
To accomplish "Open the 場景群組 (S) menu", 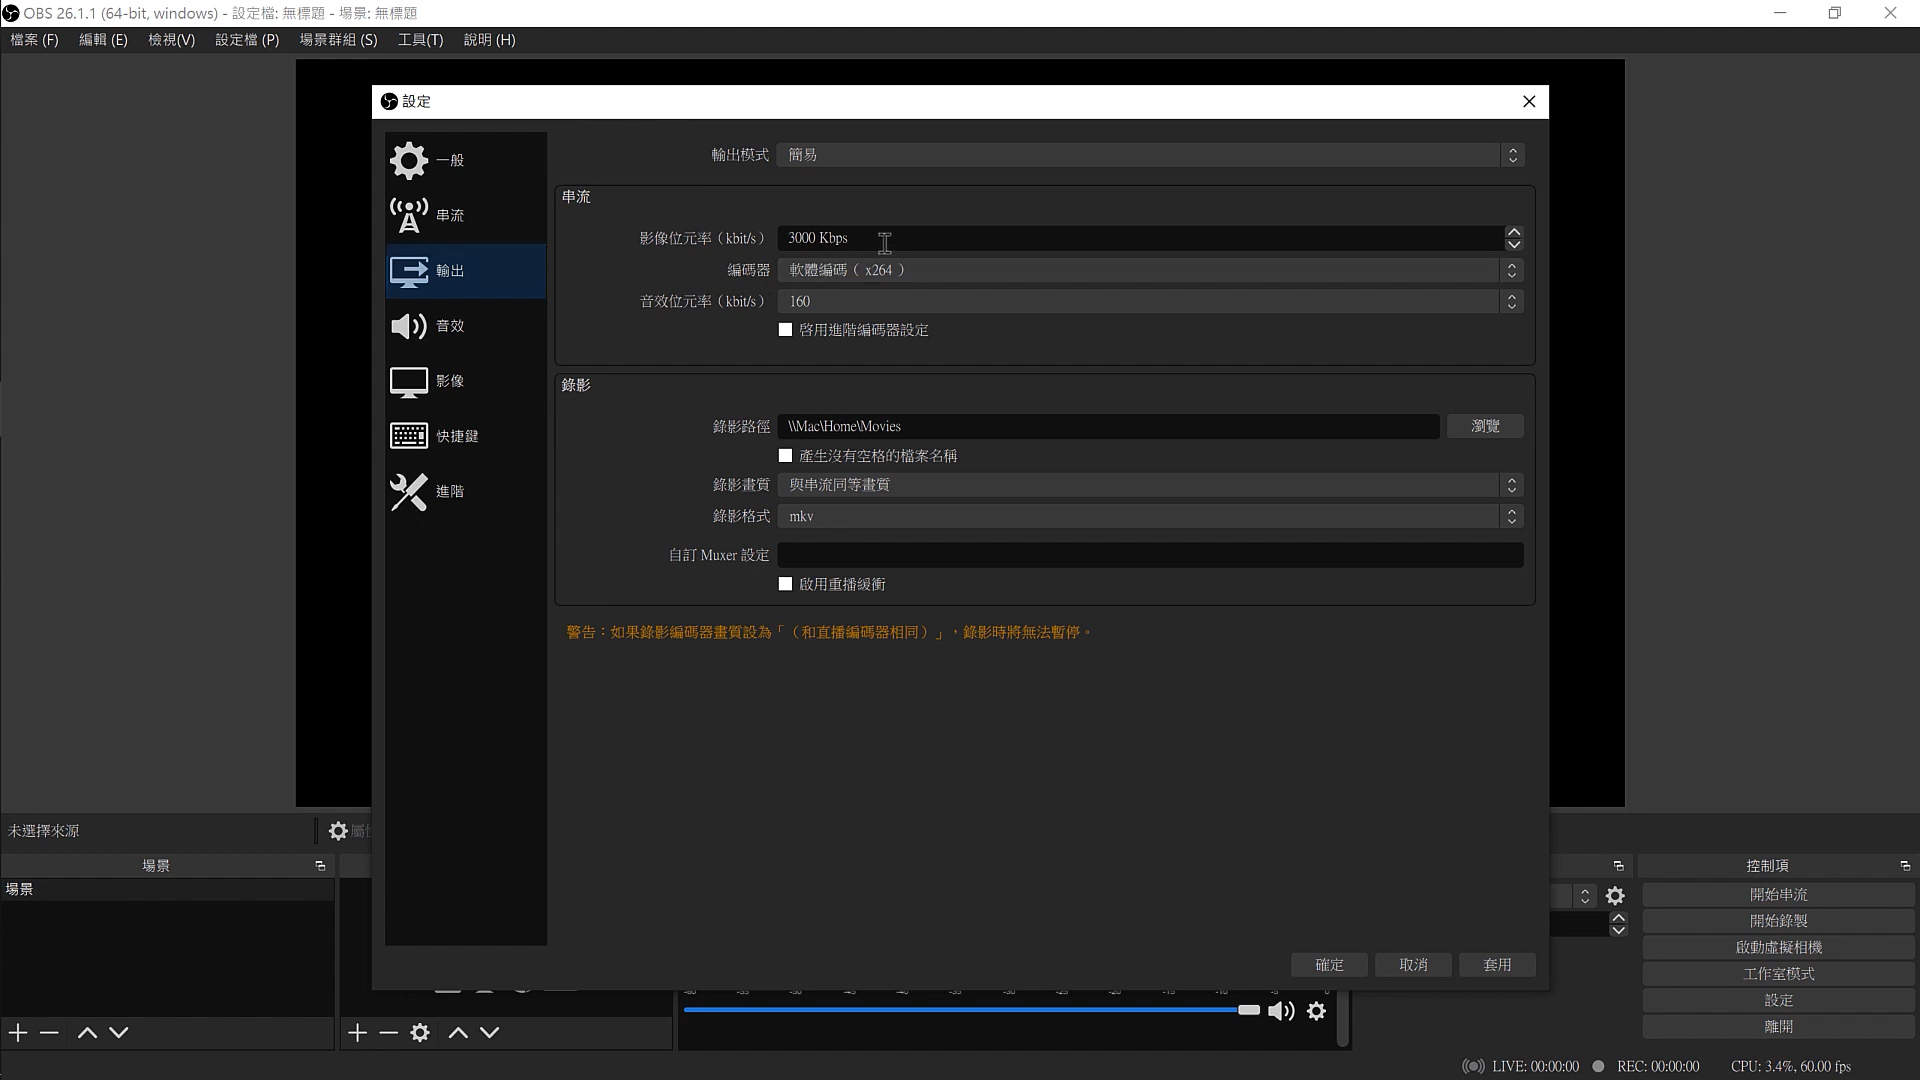I will 338,40.
